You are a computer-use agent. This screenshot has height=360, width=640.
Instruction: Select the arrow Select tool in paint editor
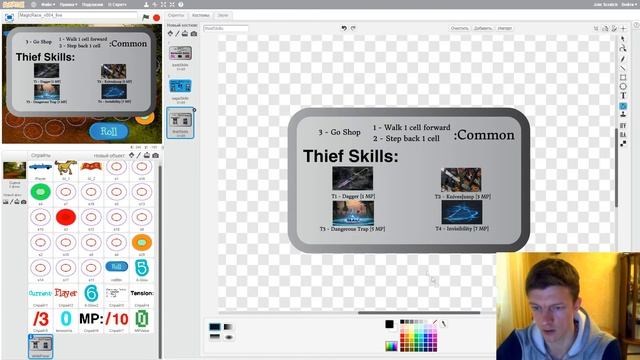pos(623,38)
